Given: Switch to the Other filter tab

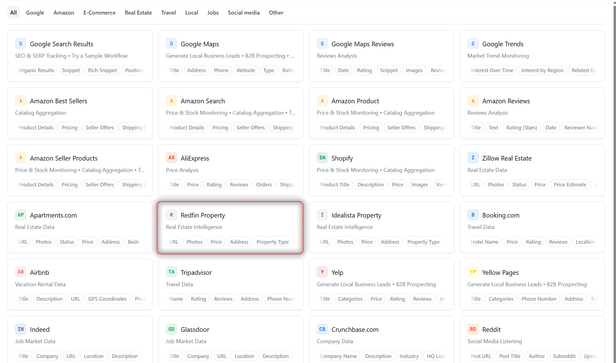Looking at the screenshot, I should coord(276,13).
